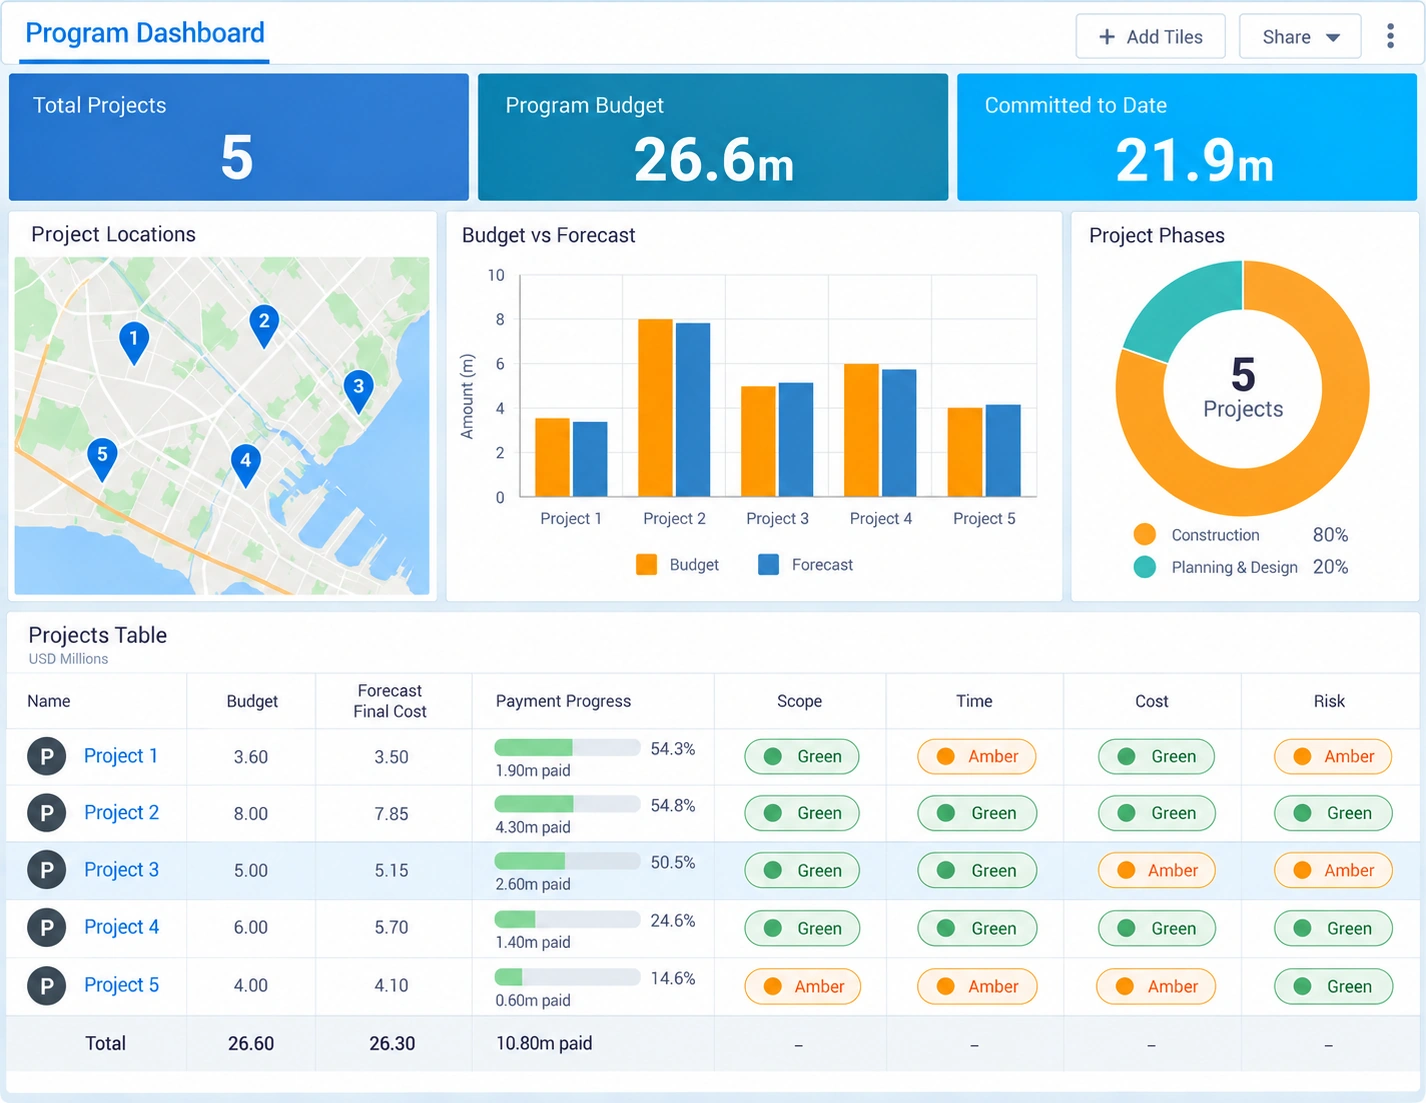This screenshot has width=1426, height=1103.
Task: Click the P avatar icon for Project 4
Action: tap(46, 928)
